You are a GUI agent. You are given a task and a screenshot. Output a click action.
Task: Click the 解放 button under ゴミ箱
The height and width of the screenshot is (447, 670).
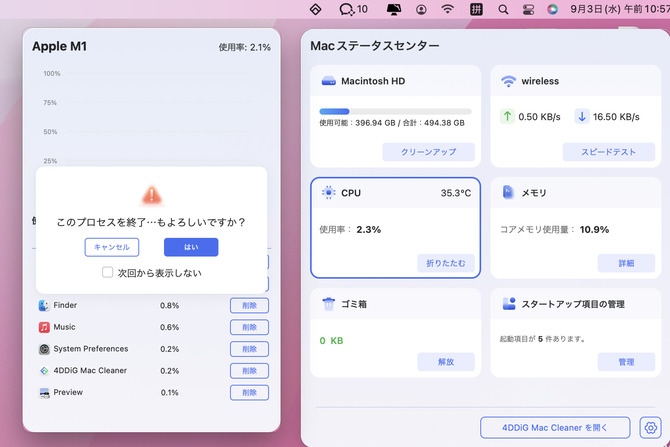446,362
